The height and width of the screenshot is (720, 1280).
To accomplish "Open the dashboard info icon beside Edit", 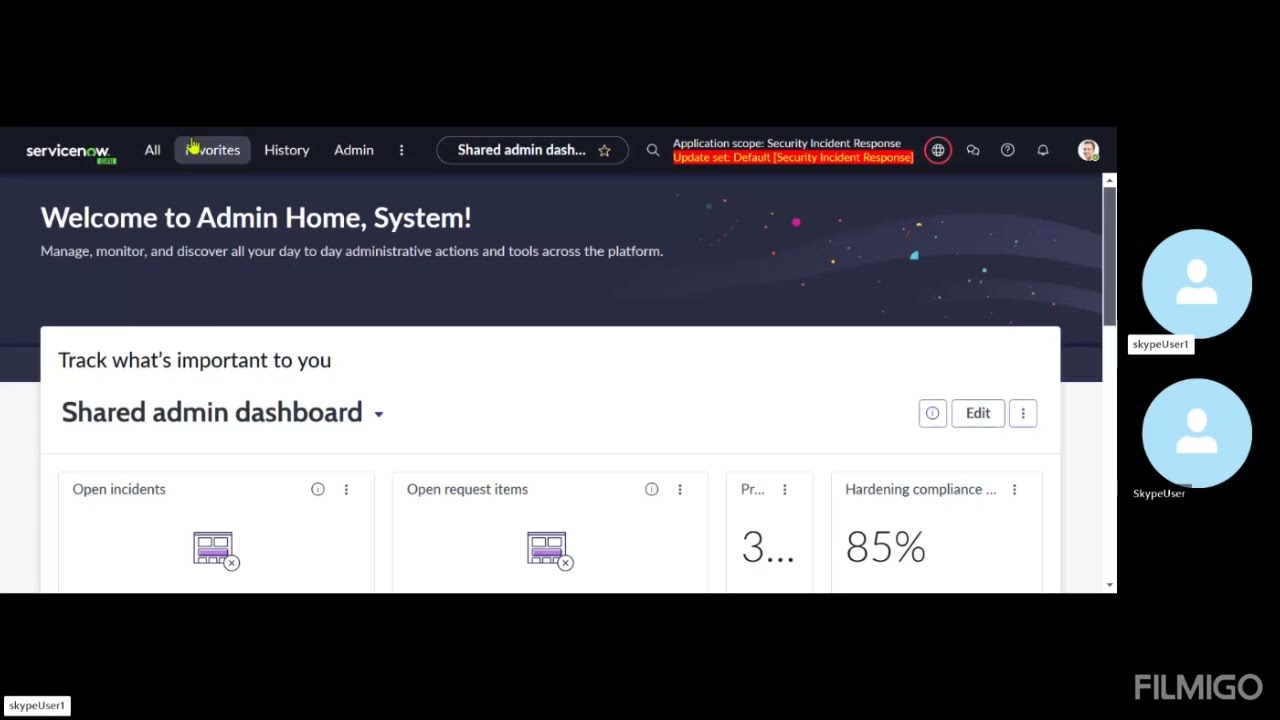I will [x=932, y=413].
